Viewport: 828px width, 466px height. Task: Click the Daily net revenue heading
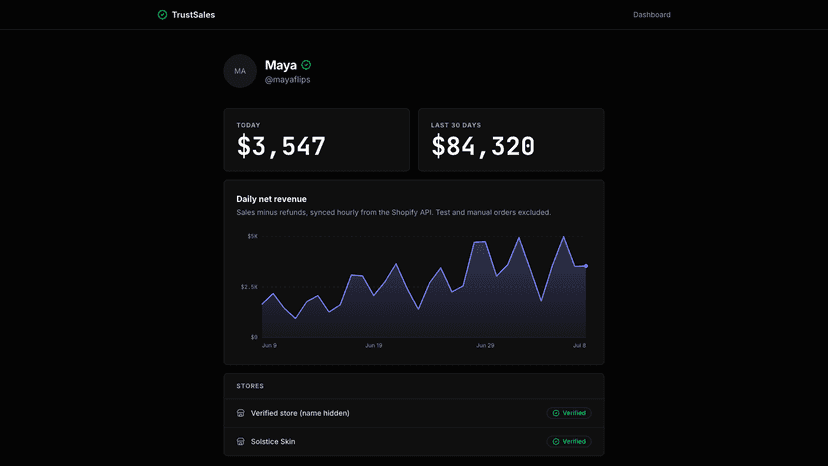tap(271, 199)
